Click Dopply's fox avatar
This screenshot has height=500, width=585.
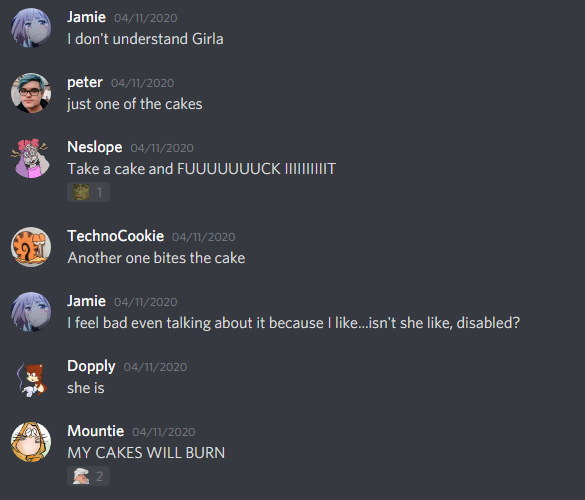[x=31, y=378]
